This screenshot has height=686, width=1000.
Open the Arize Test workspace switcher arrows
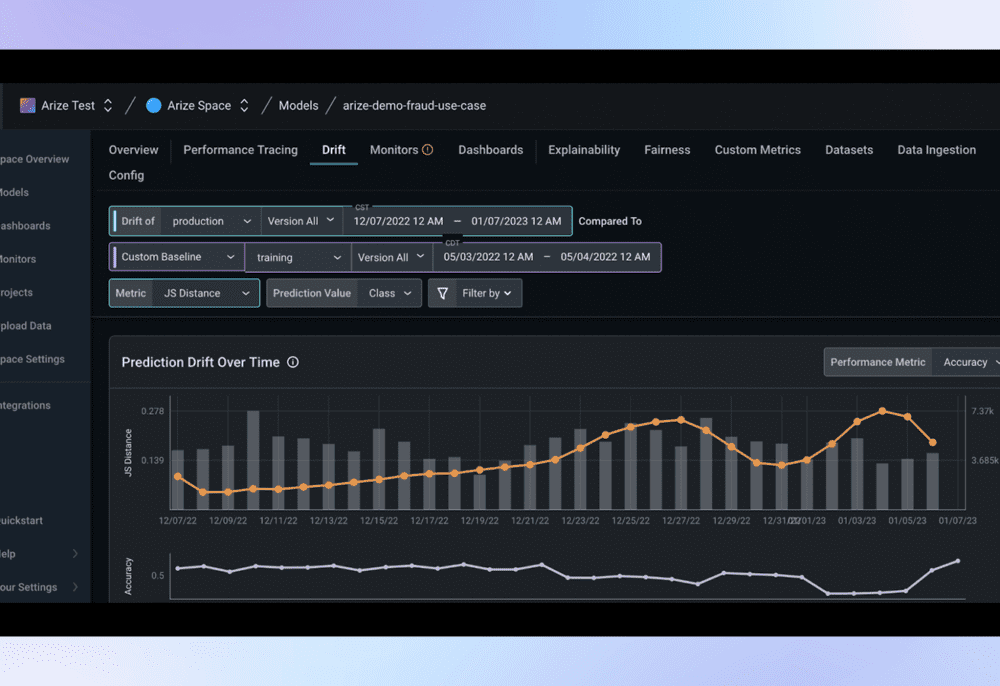click(108, 105)
